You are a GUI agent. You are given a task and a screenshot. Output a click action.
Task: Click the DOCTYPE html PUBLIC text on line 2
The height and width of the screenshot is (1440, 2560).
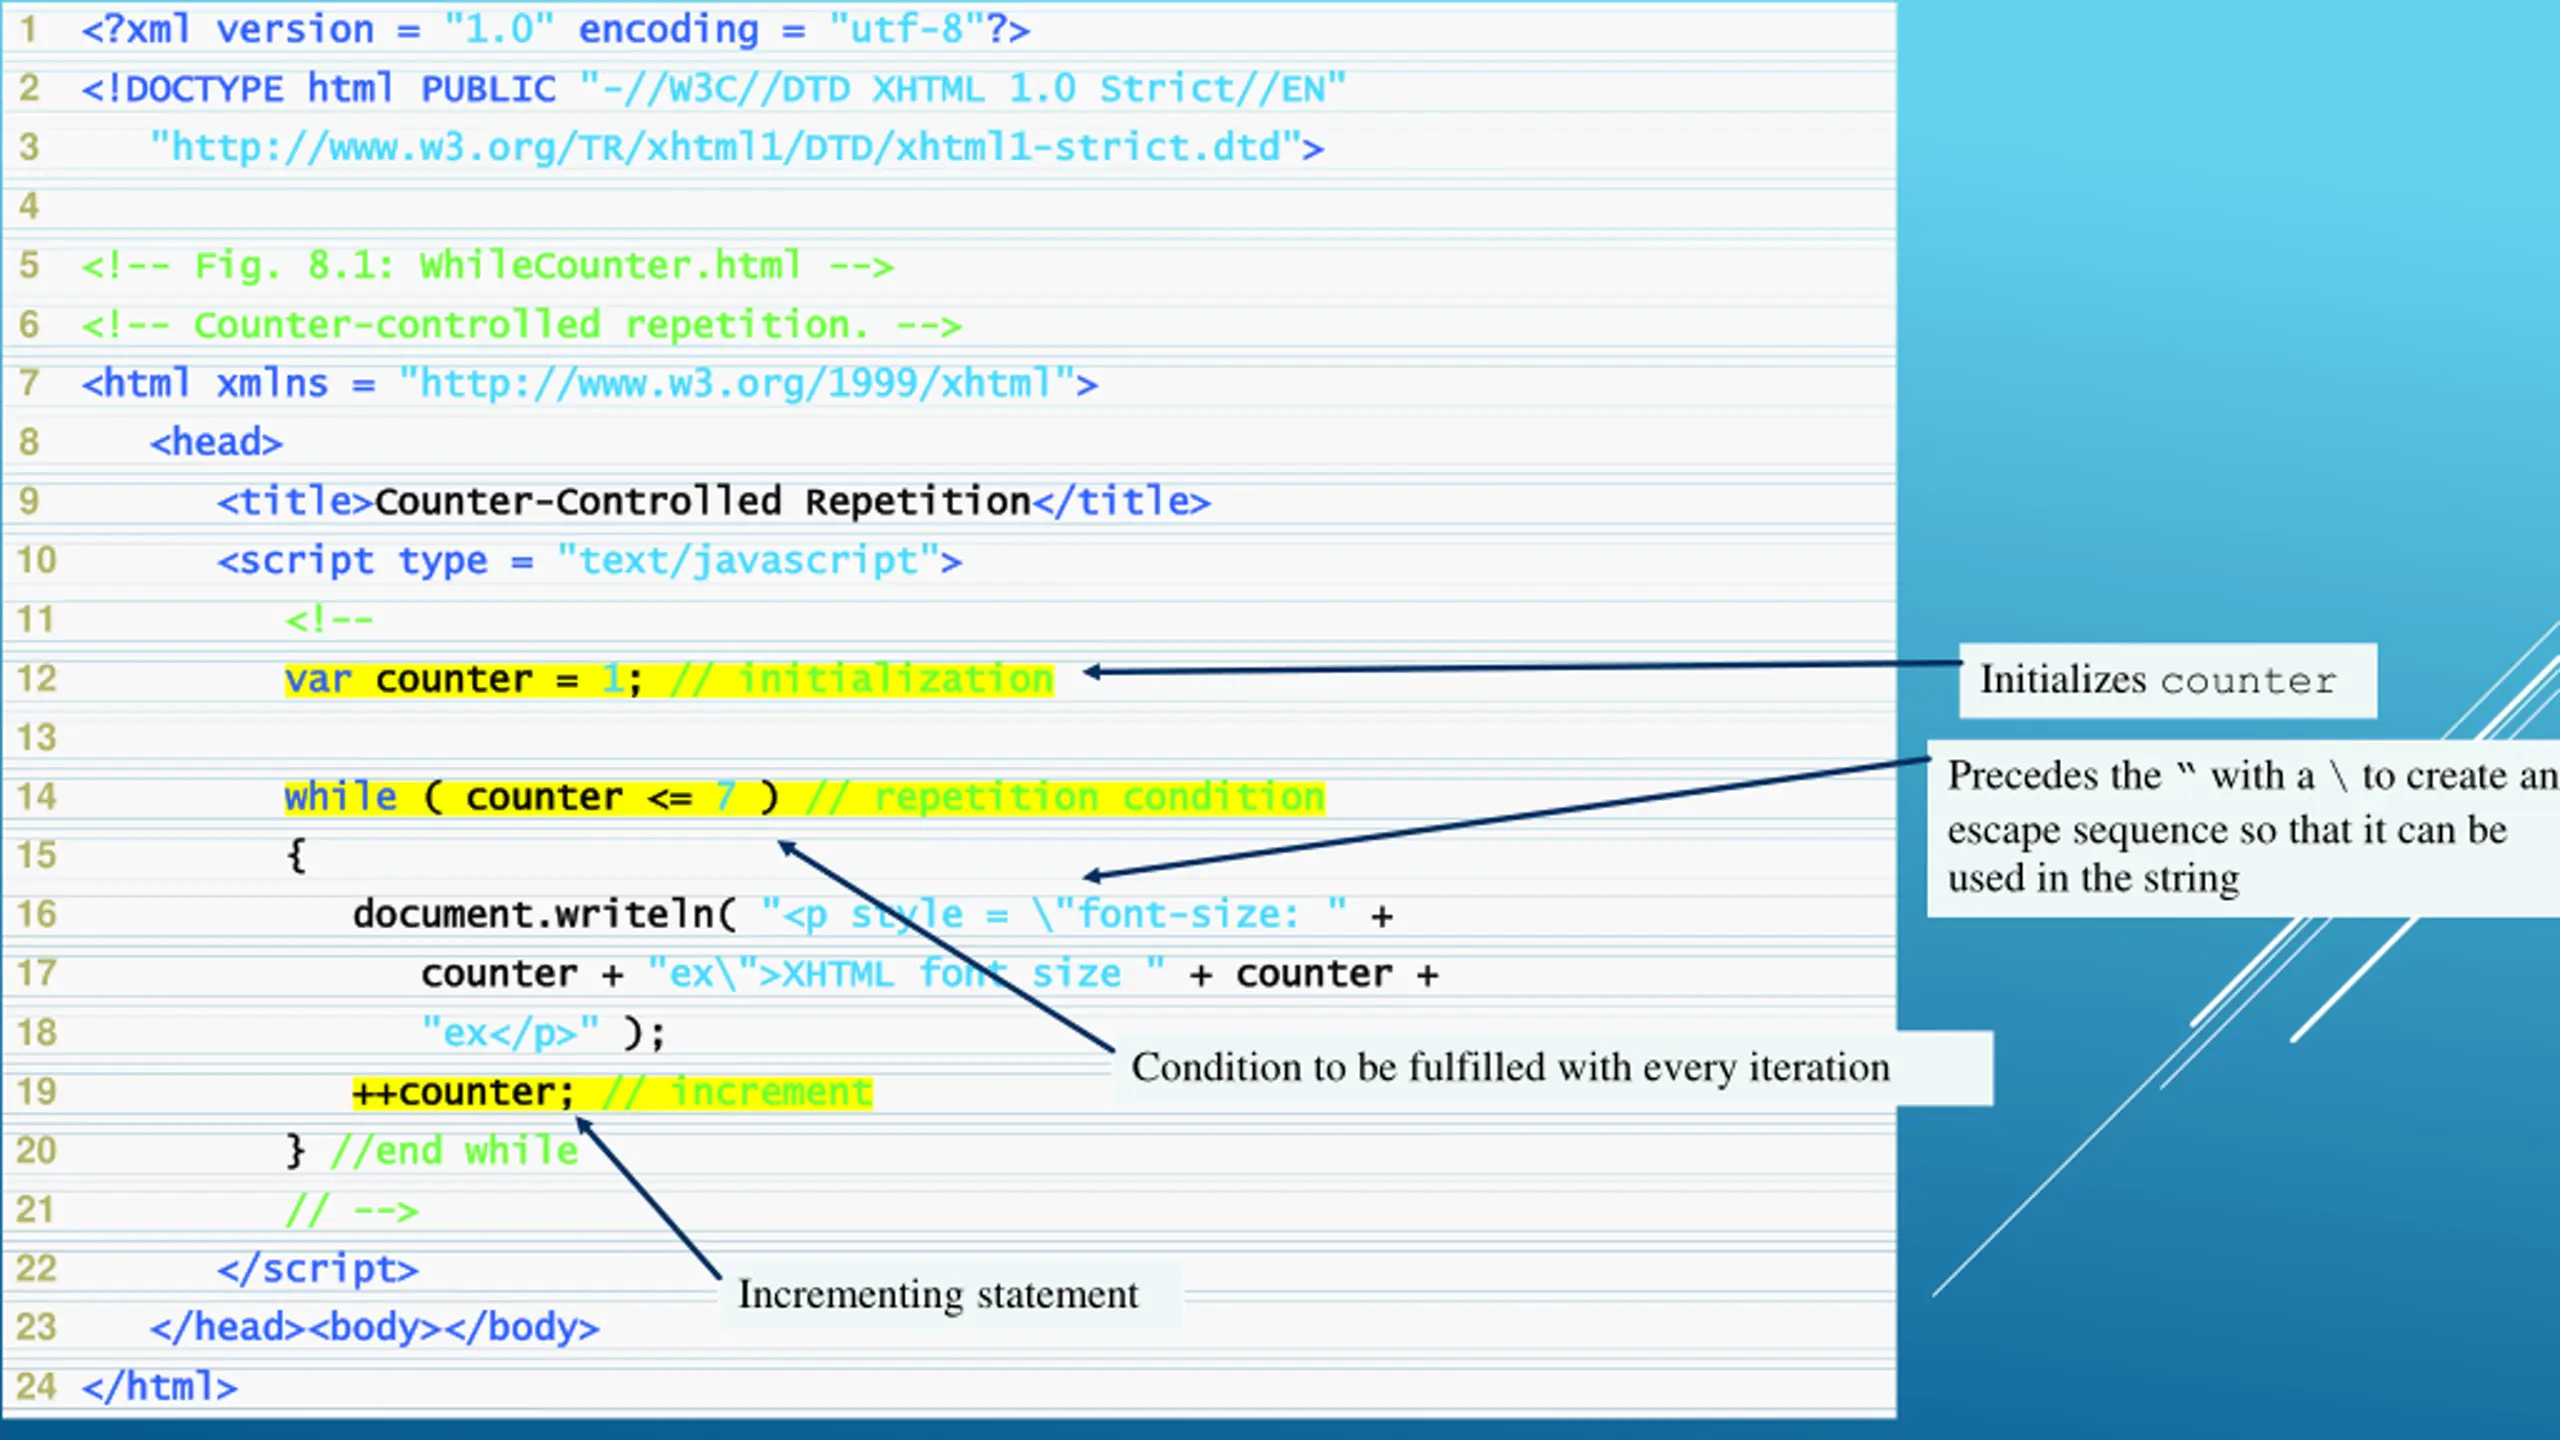318,89
